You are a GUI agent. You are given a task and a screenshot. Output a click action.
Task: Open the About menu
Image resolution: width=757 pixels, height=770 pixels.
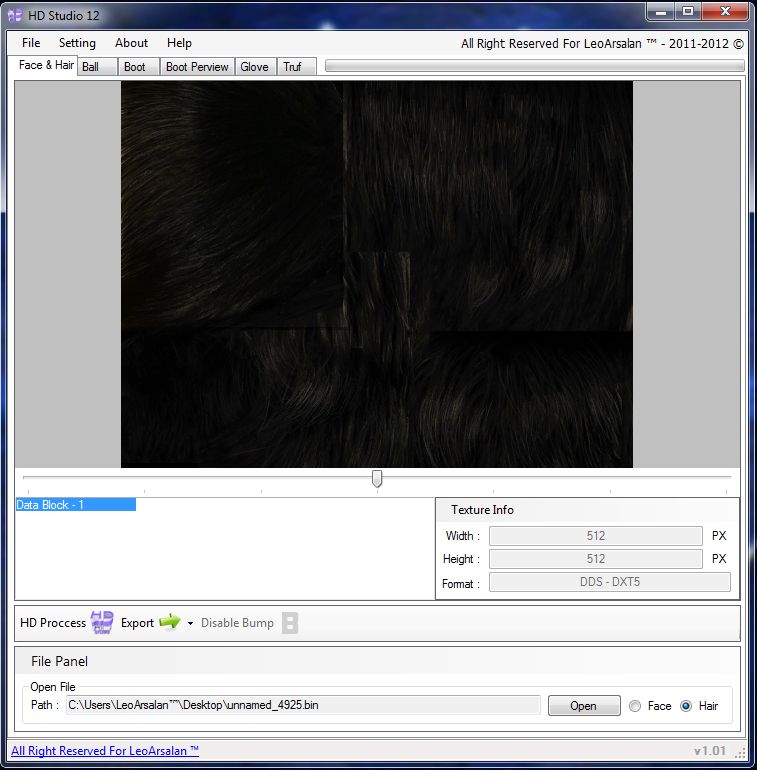[131, 43]
